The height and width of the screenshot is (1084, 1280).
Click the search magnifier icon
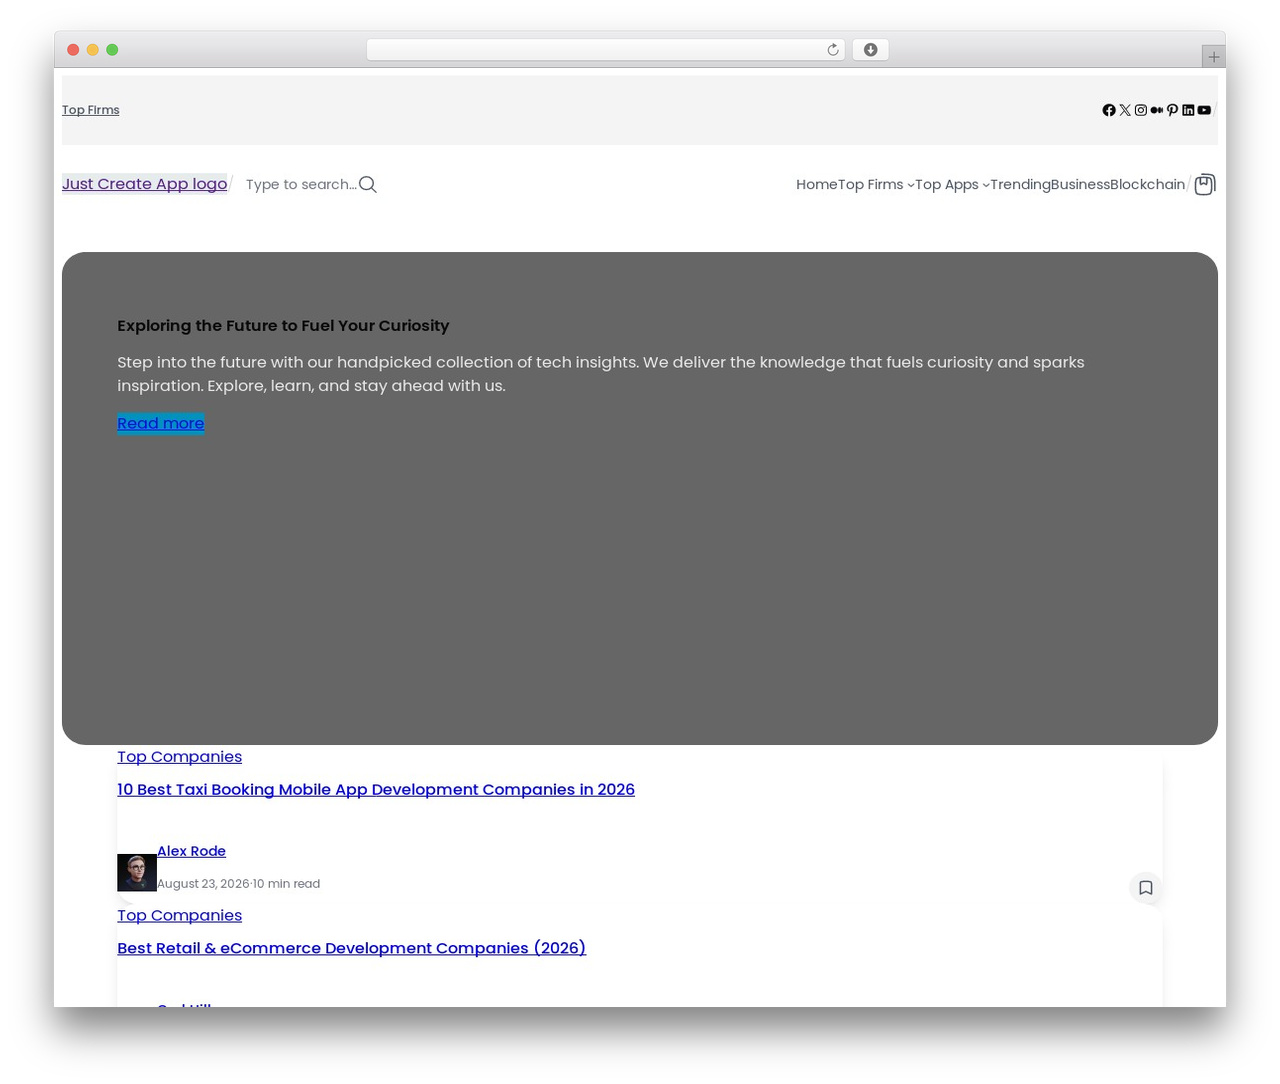368,184
